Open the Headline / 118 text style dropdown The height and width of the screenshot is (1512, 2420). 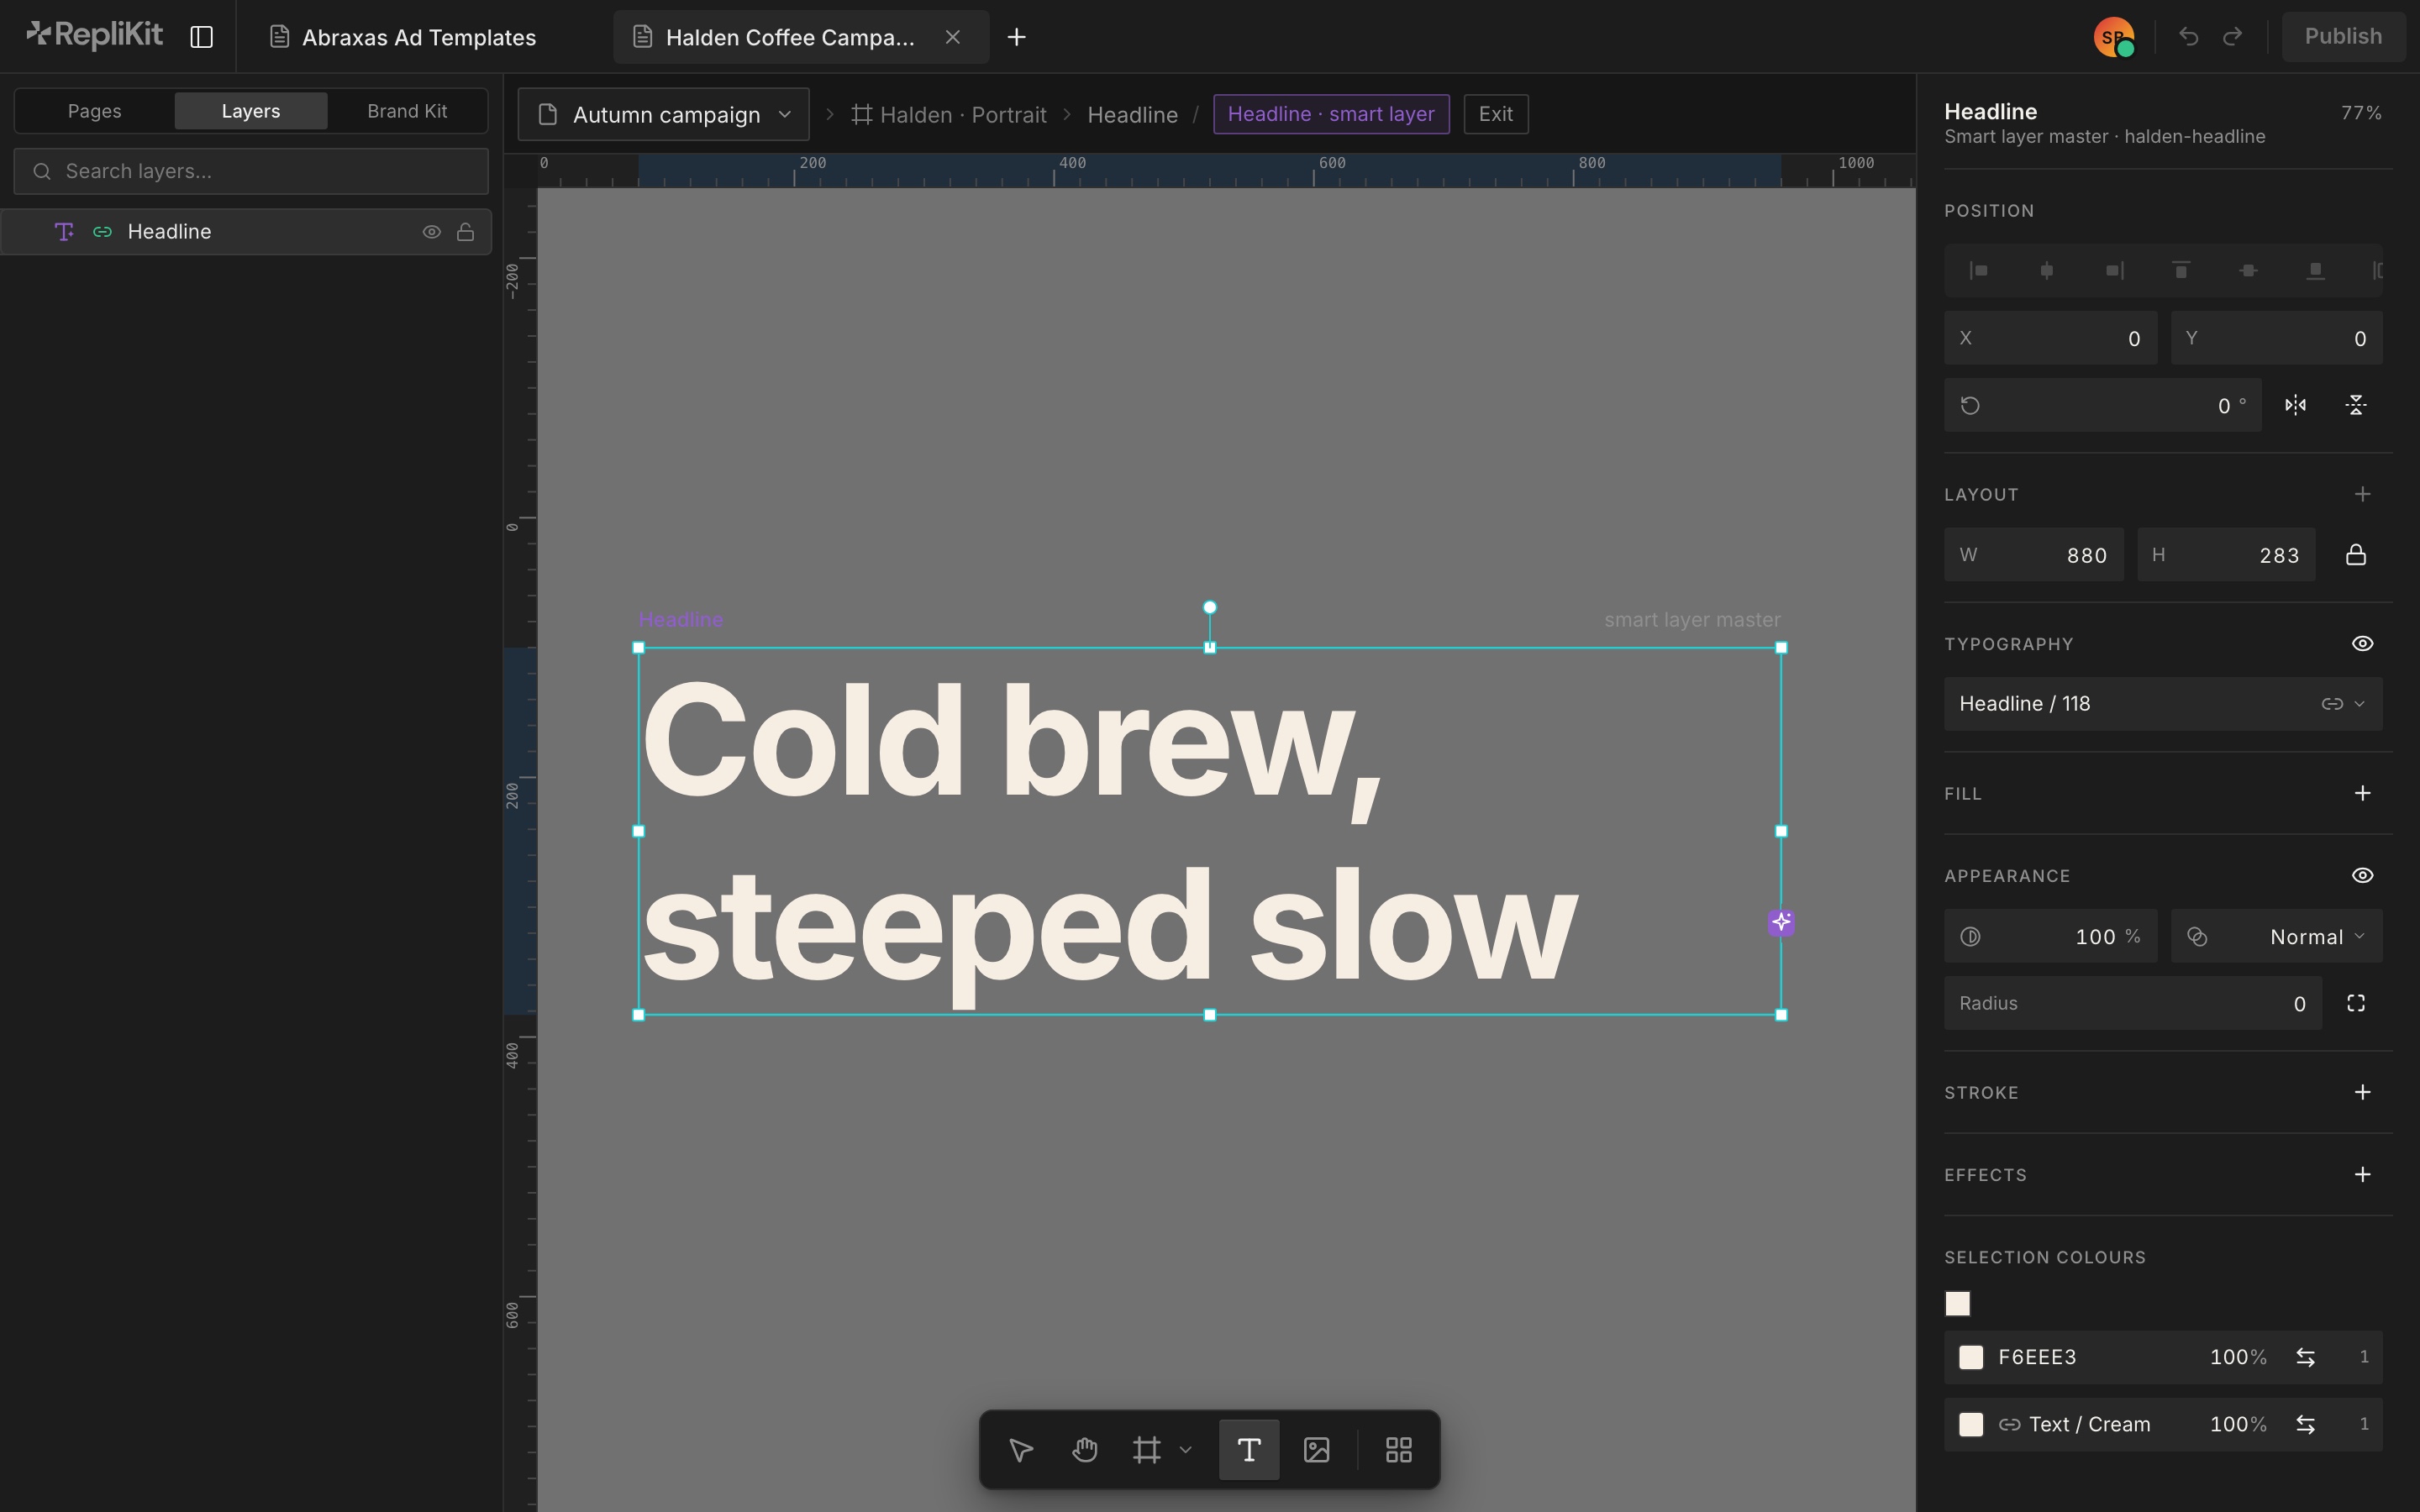click(2163, 704)
